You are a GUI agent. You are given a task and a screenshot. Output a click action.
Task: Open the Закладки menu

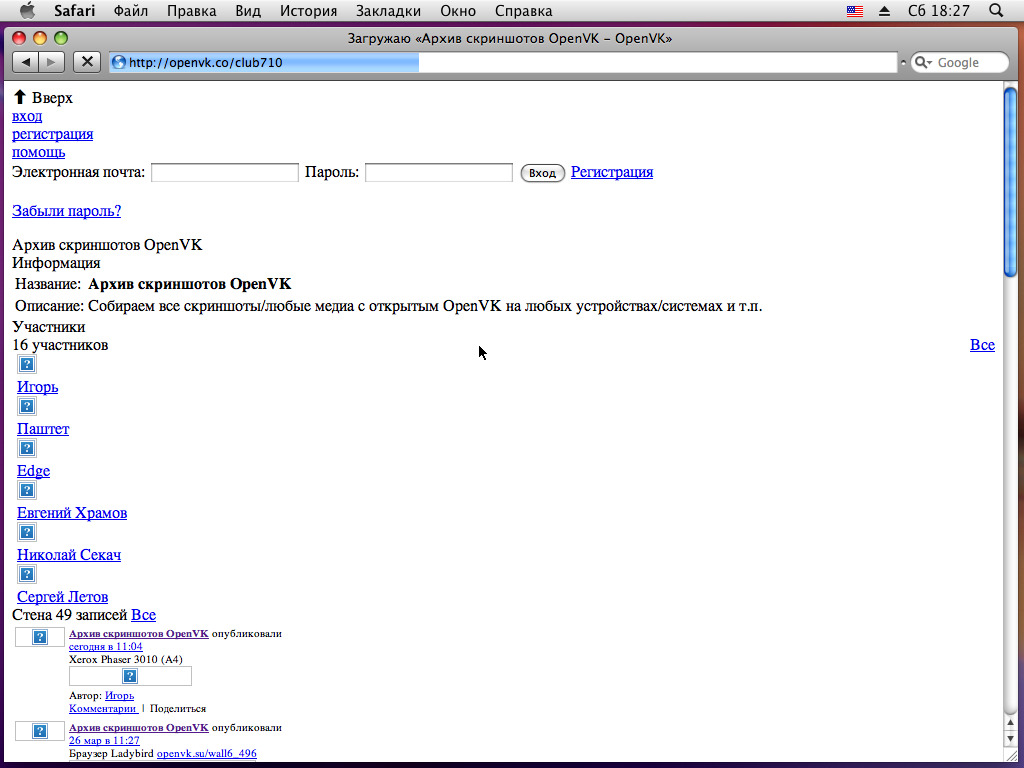click(388, 11)
